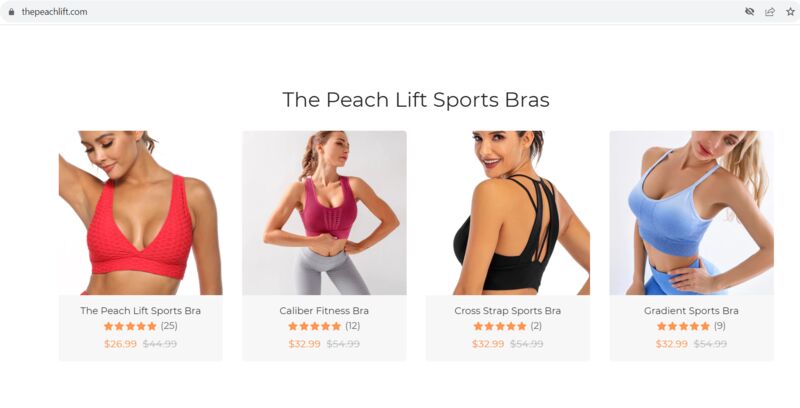The width and height of the screenshot is (800, 408).
Task: Click The Peach Lift Sports Bra title
Action: 141,311
